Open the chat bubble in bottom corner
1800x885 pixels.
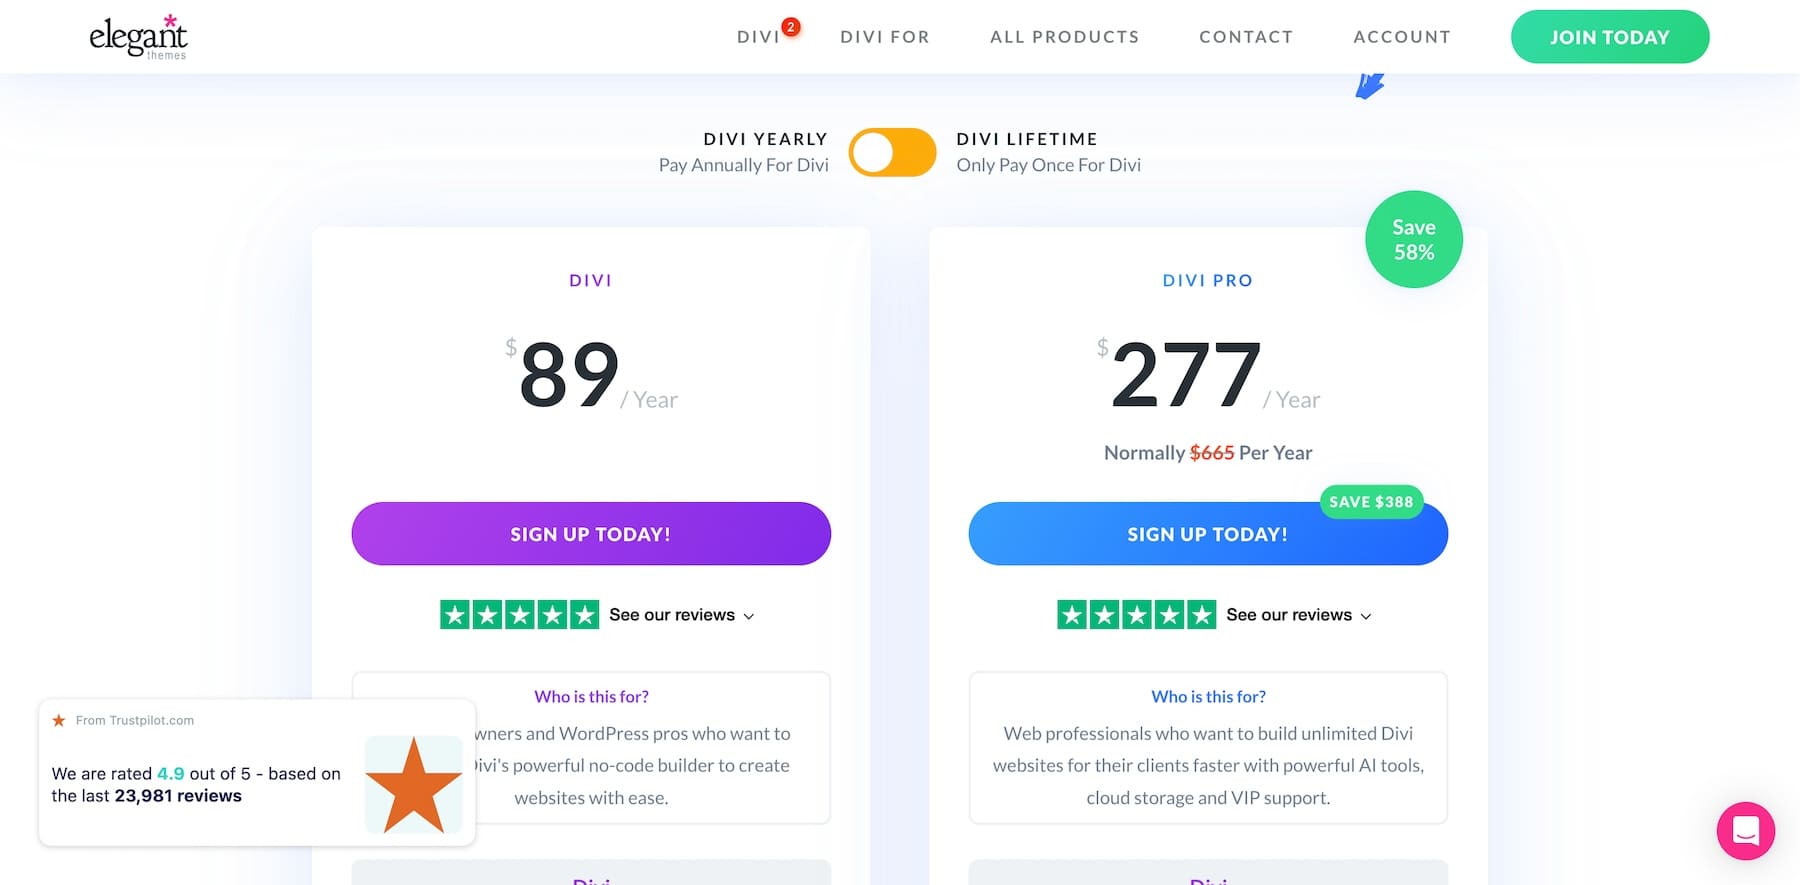[x=1745, y=831]
